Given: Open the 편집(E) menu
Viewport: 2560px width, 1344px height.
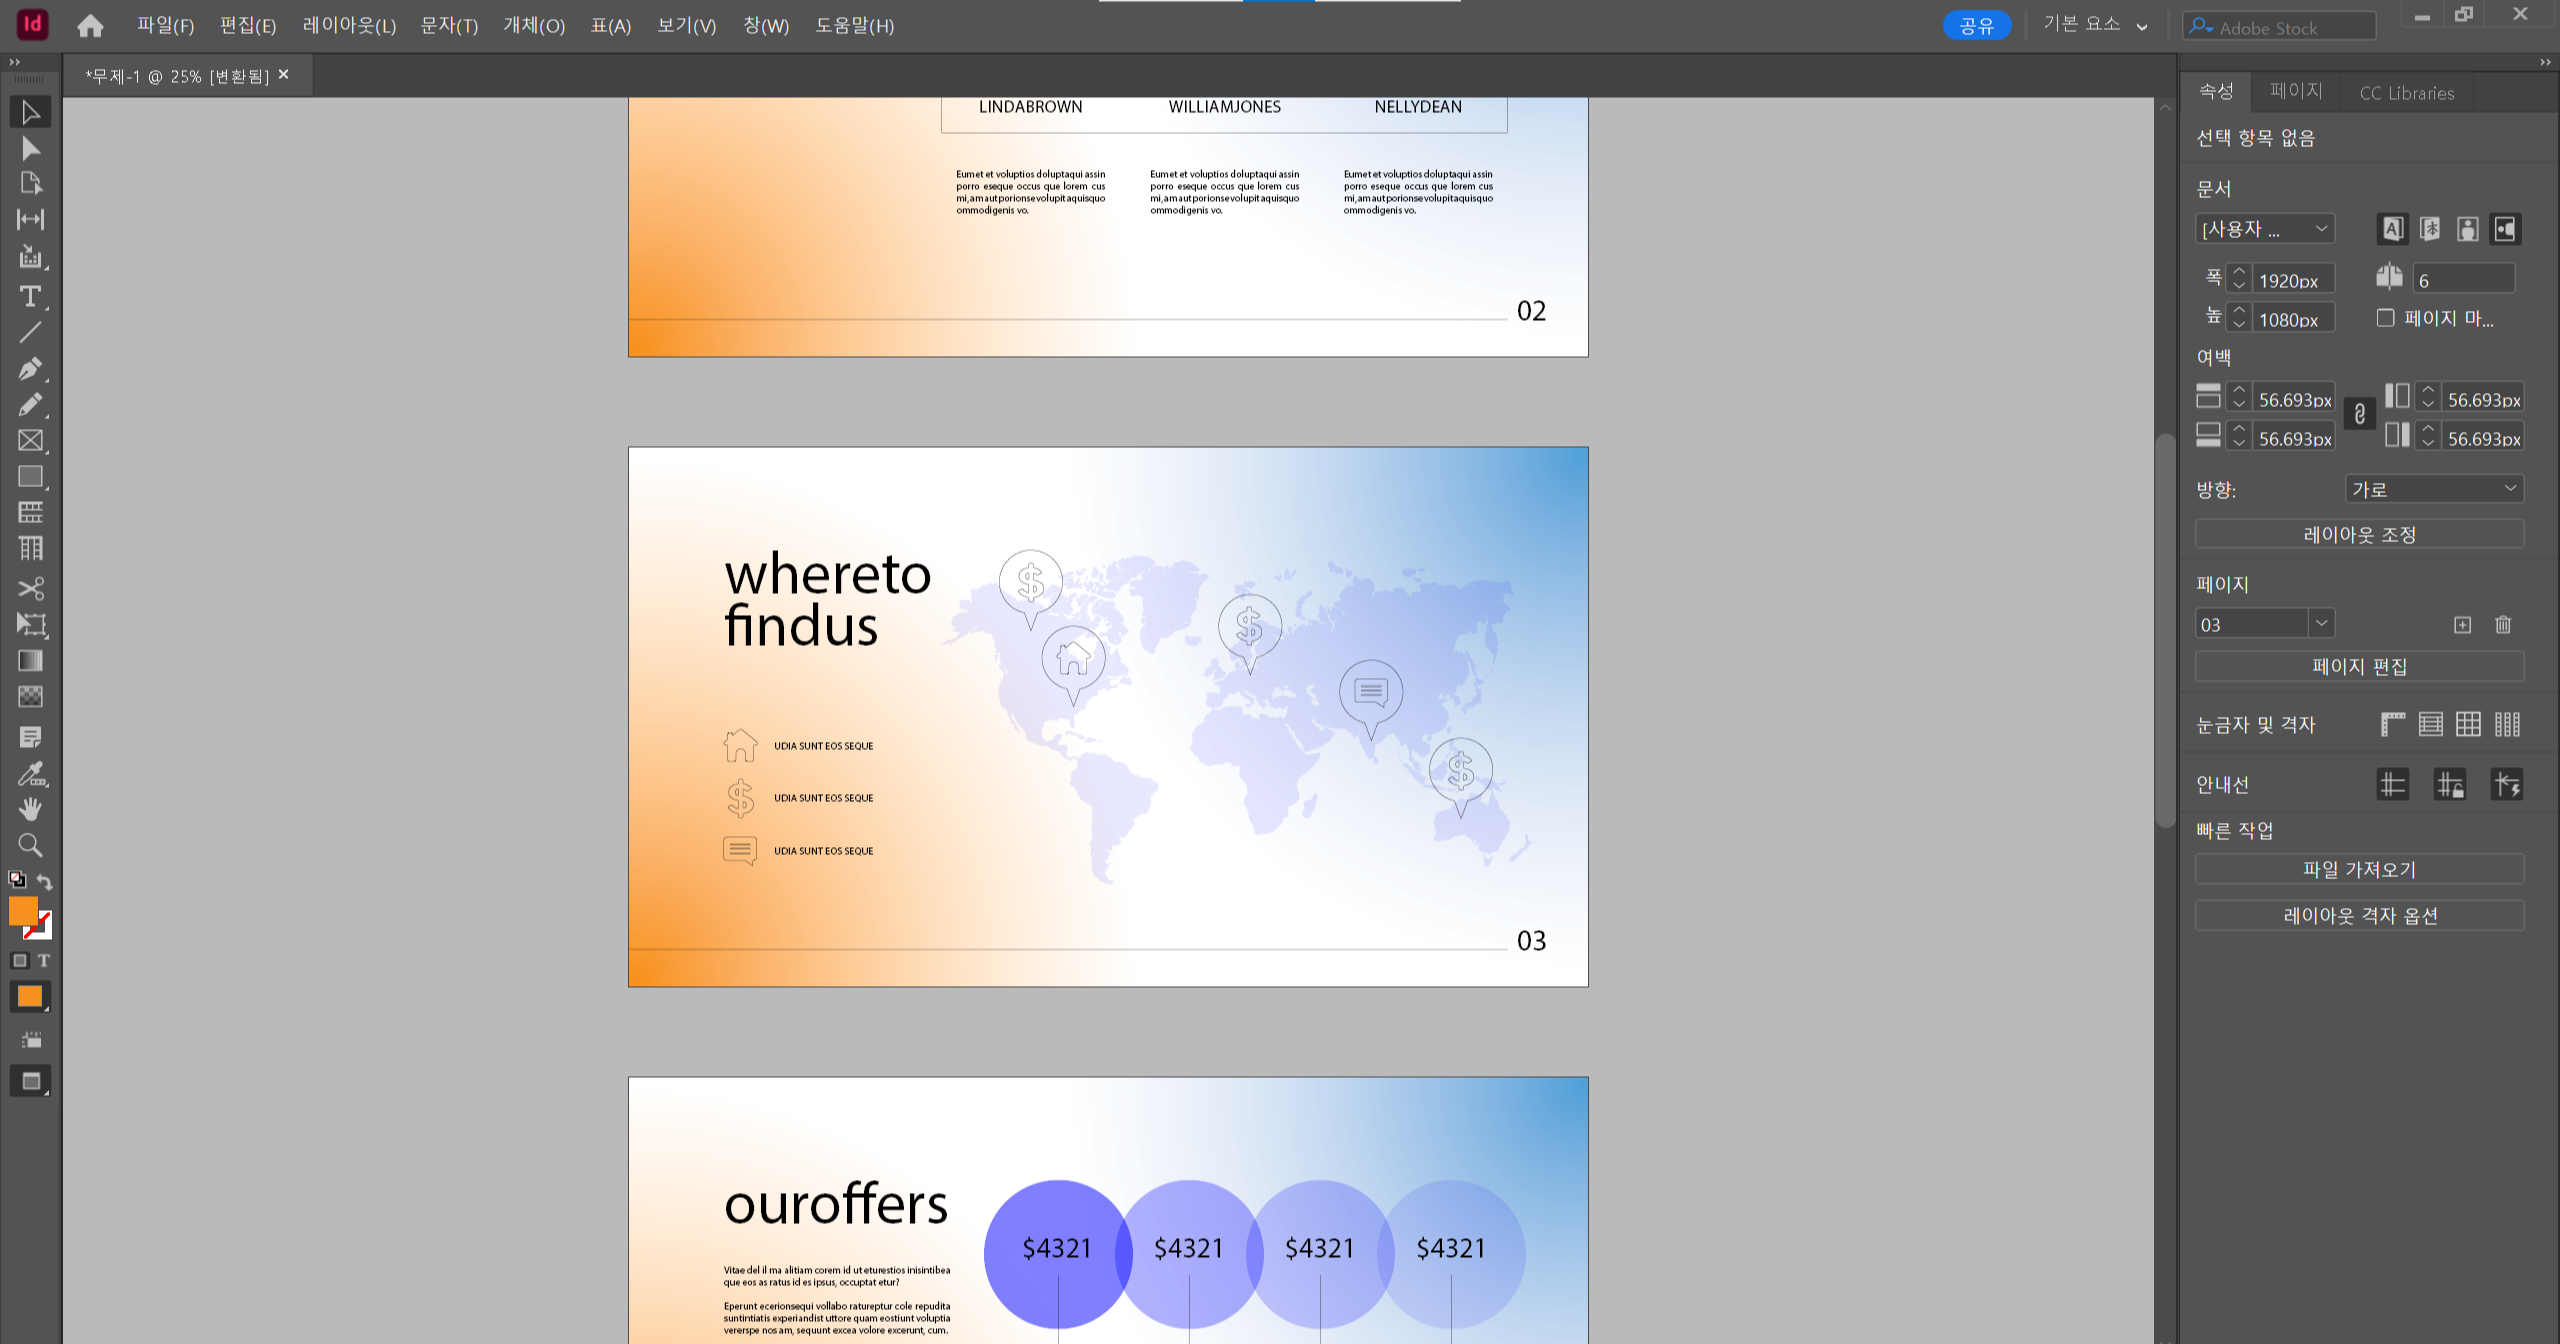Looking at the screenshot, I should (248, 26).
